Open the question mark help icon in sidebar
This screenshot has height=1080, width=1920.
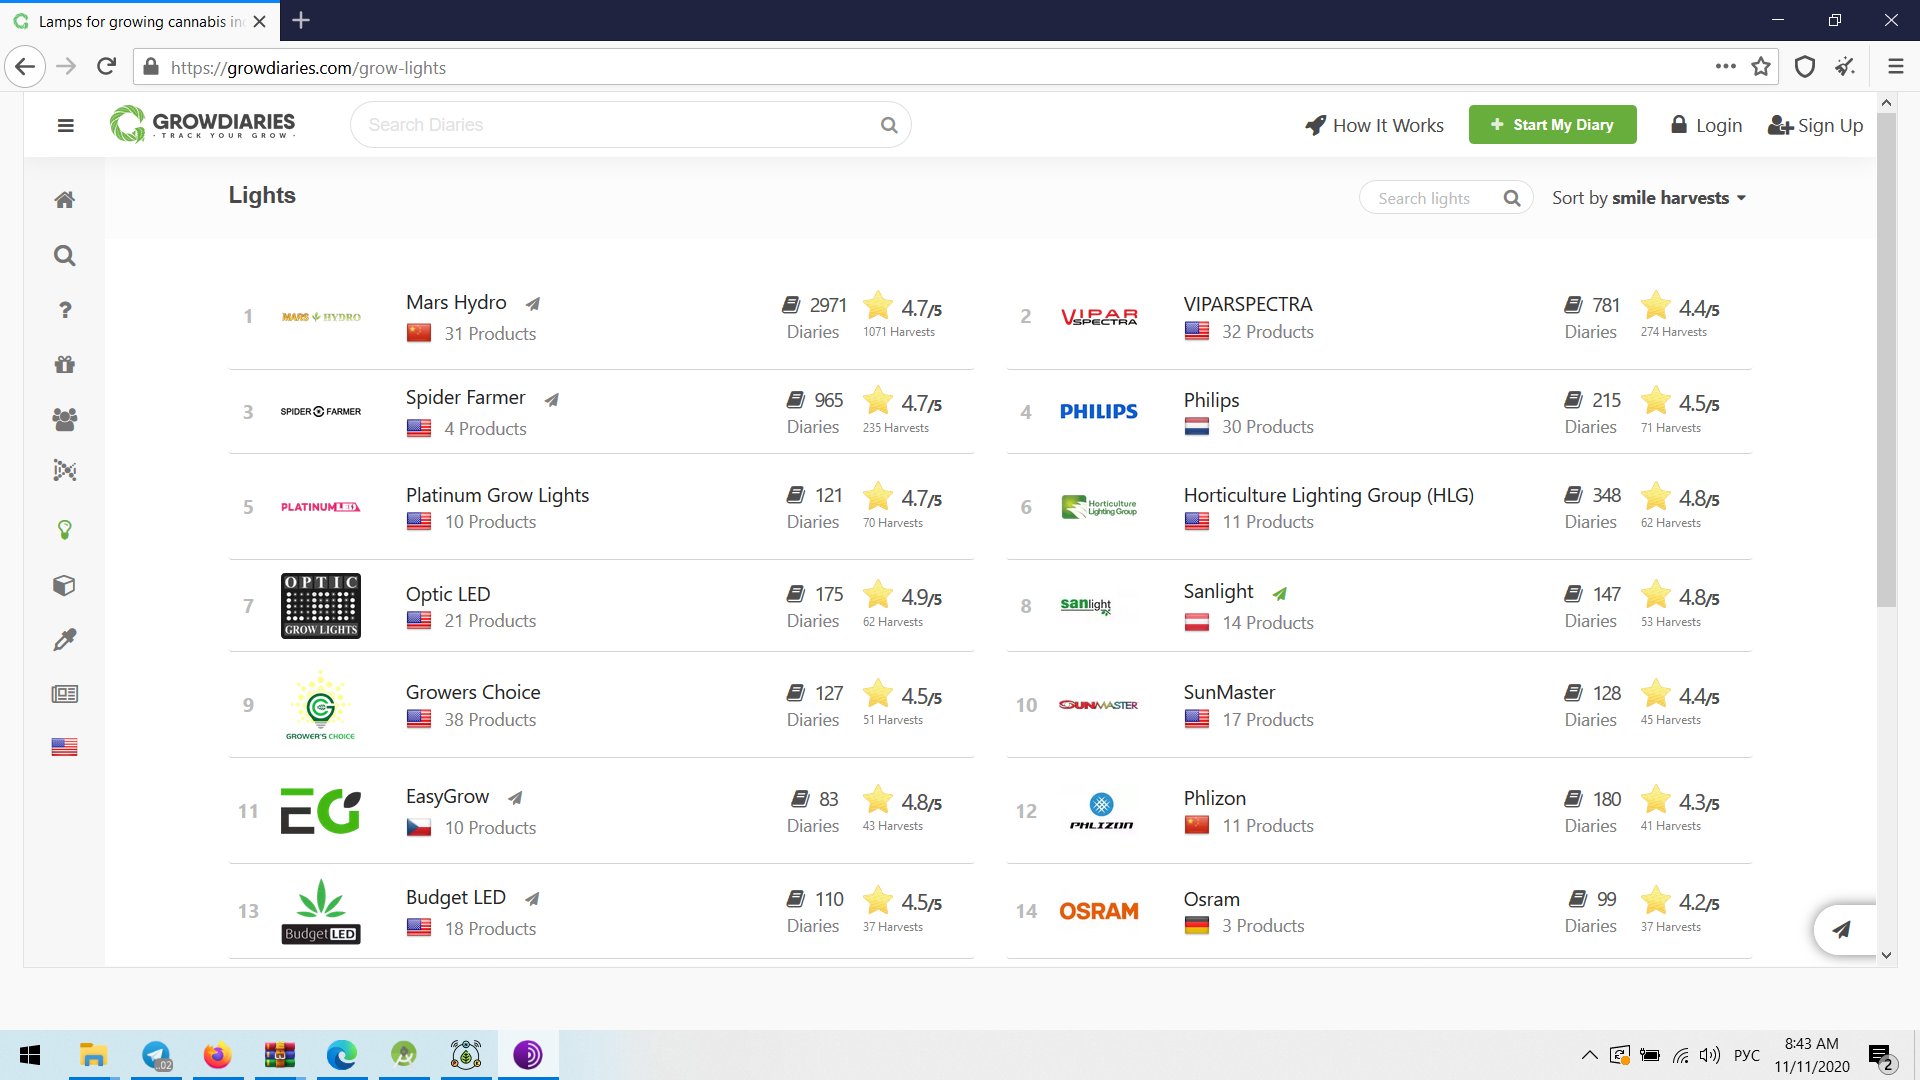65,310
